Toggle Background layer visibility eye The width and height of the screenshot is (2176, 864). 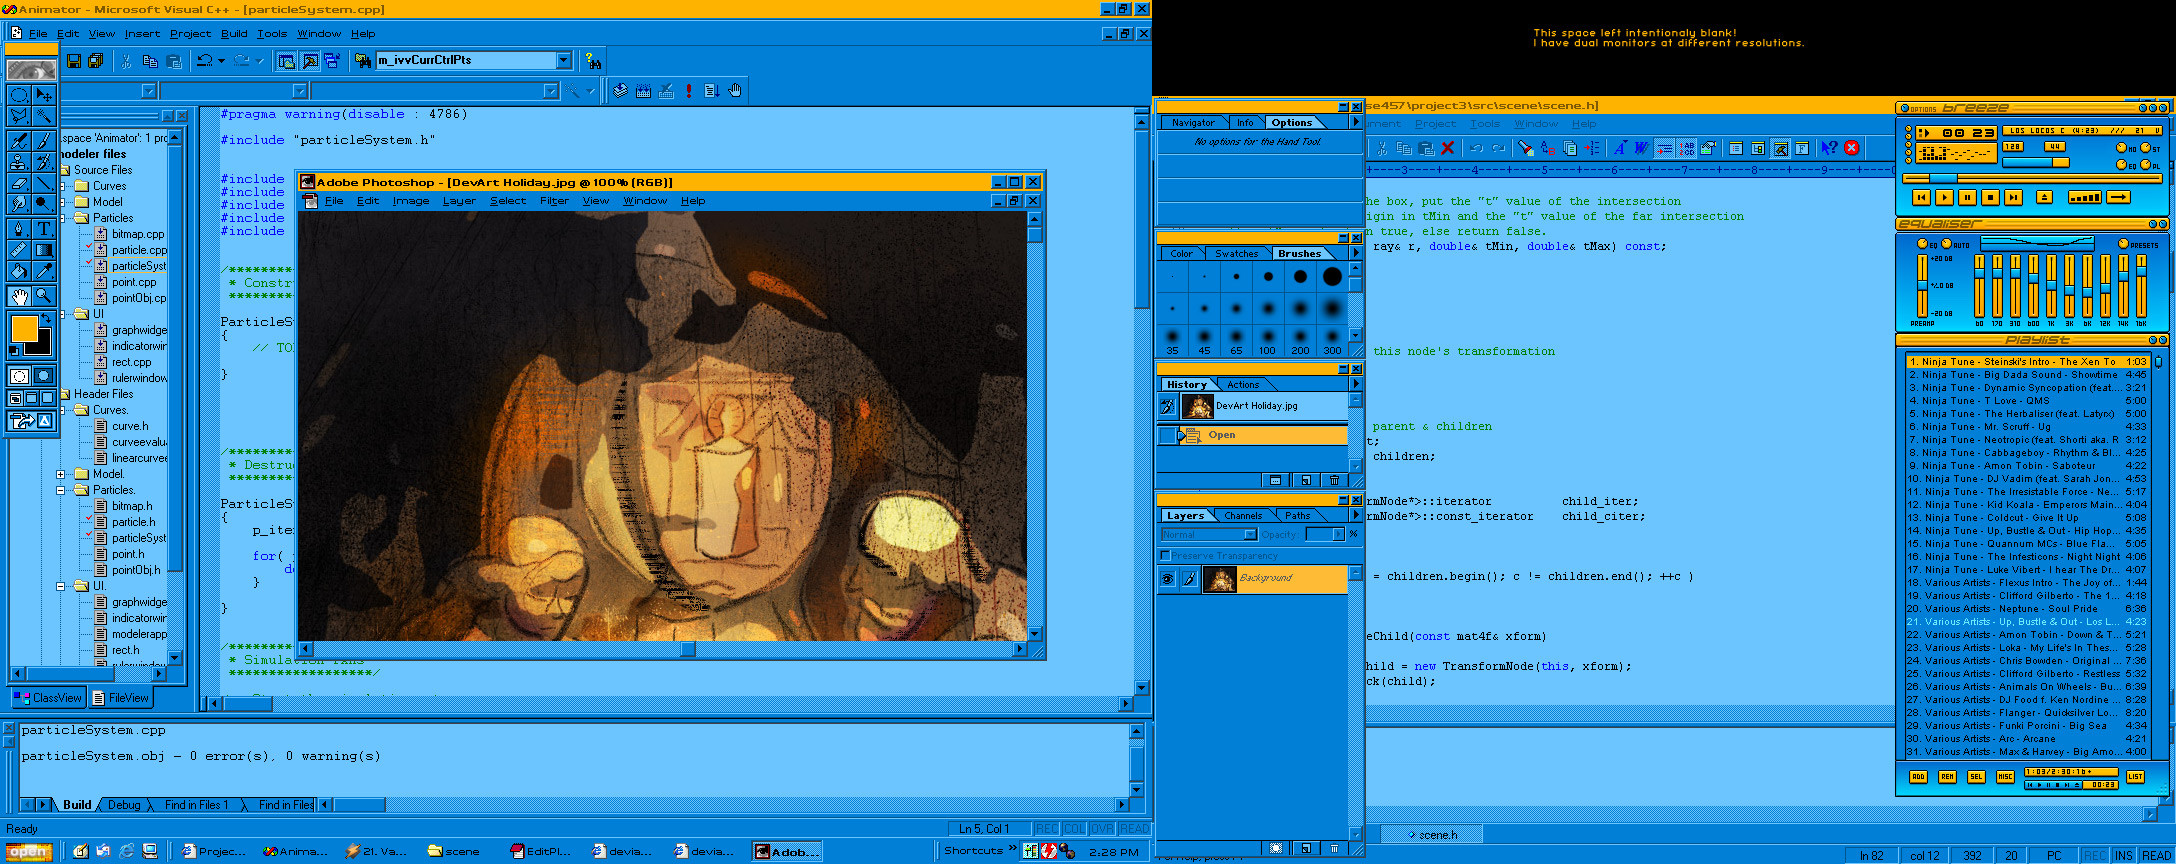pos(1167,579)
